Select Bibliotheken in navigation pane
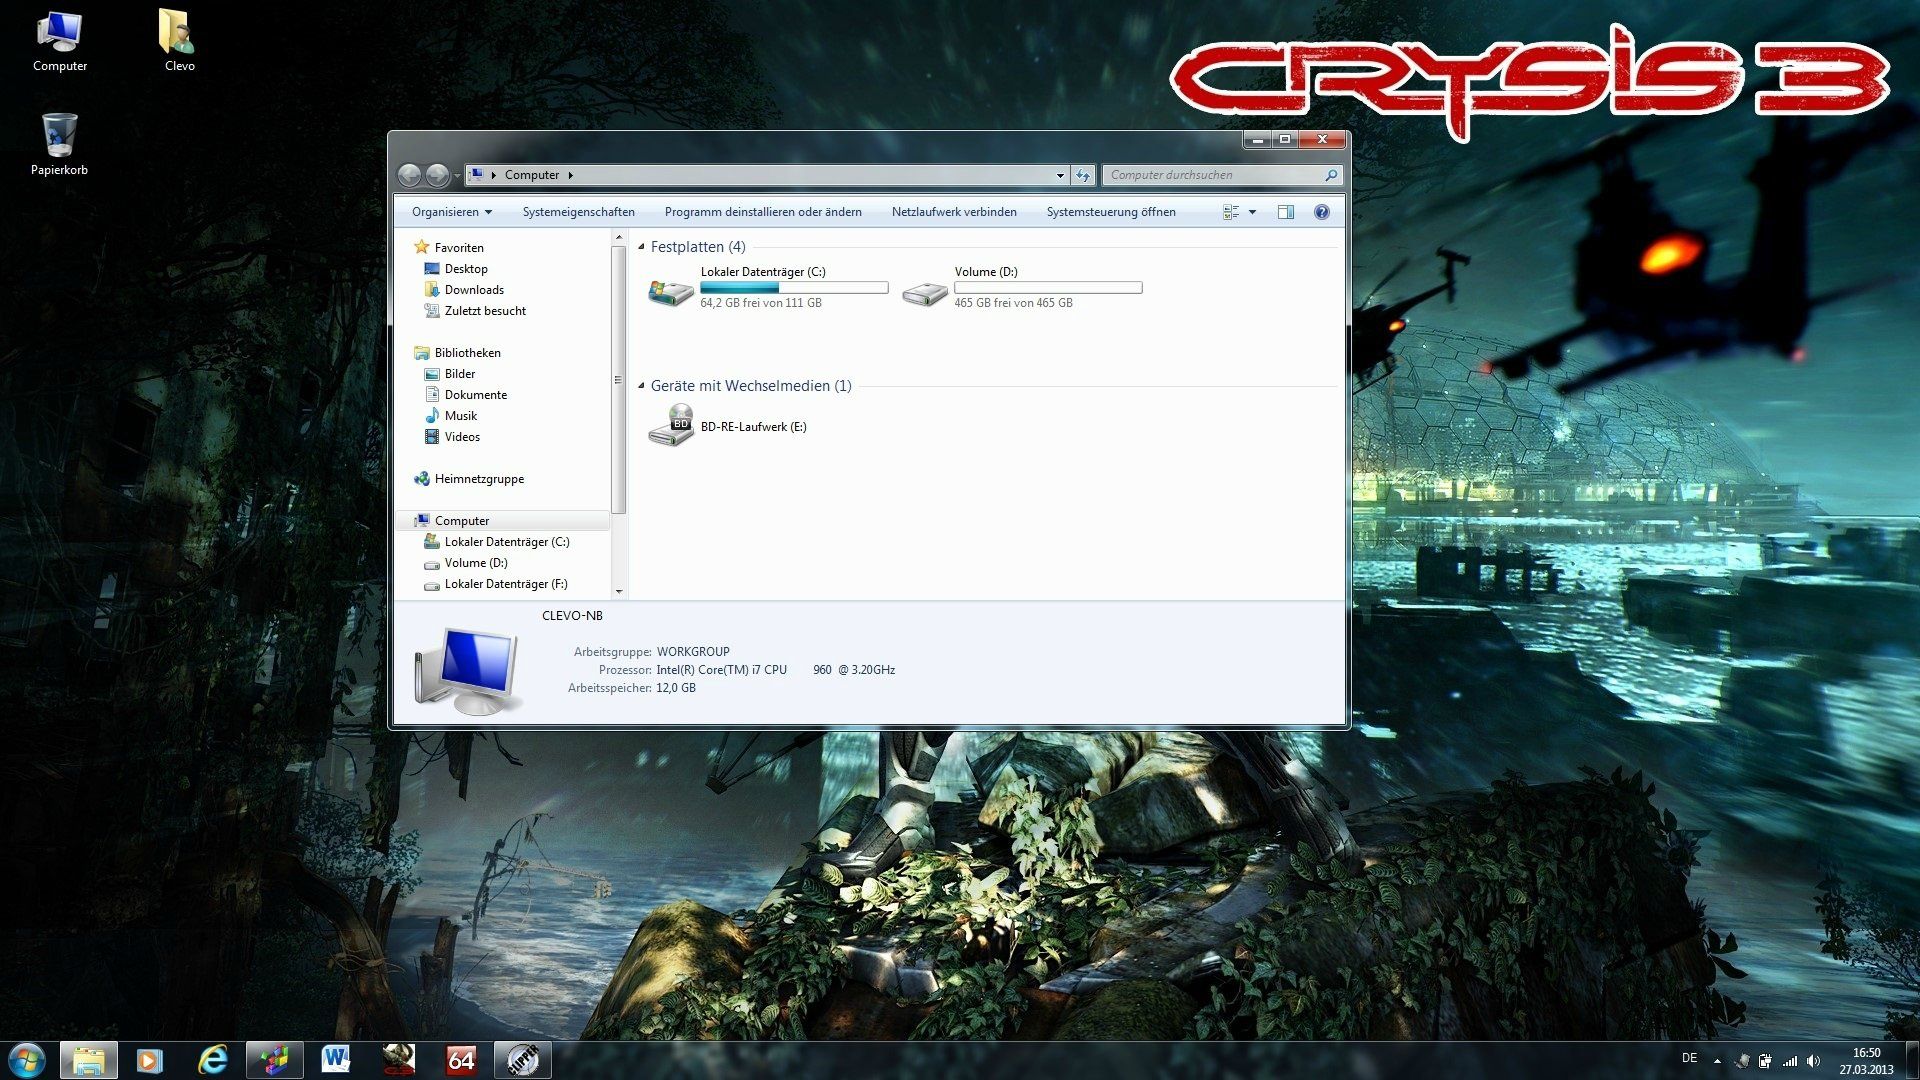The height and width of the screenshot is (1080, 1920). [x=467, y=353]
